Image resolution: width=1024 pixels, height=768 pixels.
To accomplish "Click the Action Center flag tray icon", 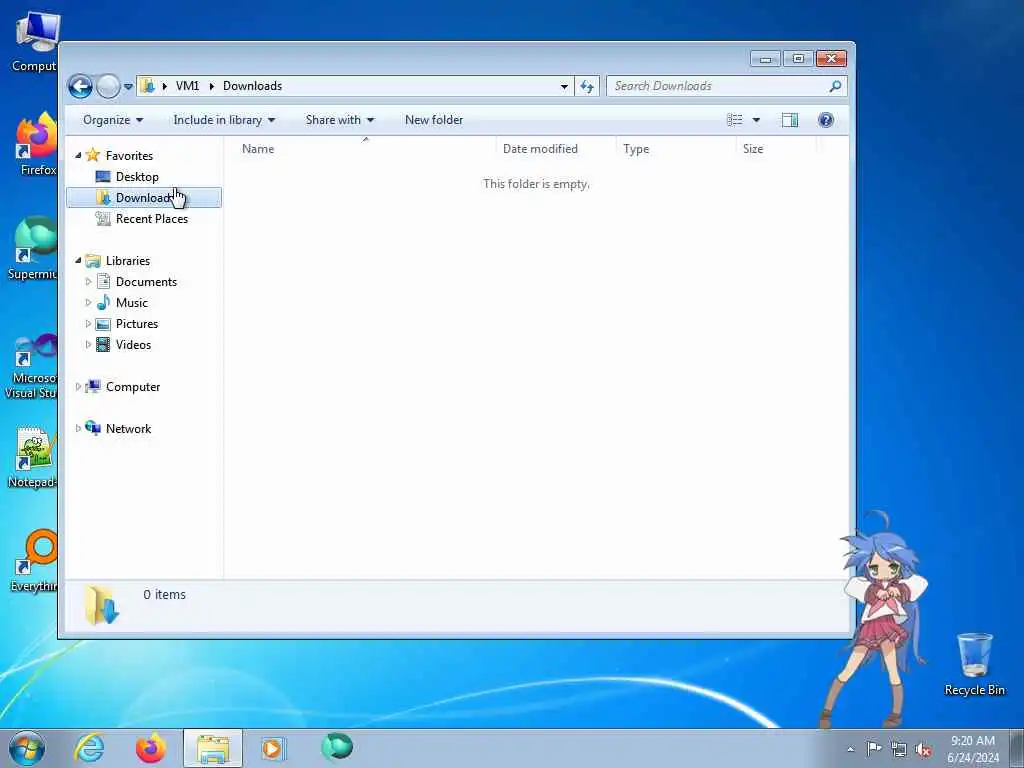I will pos(874,748).
